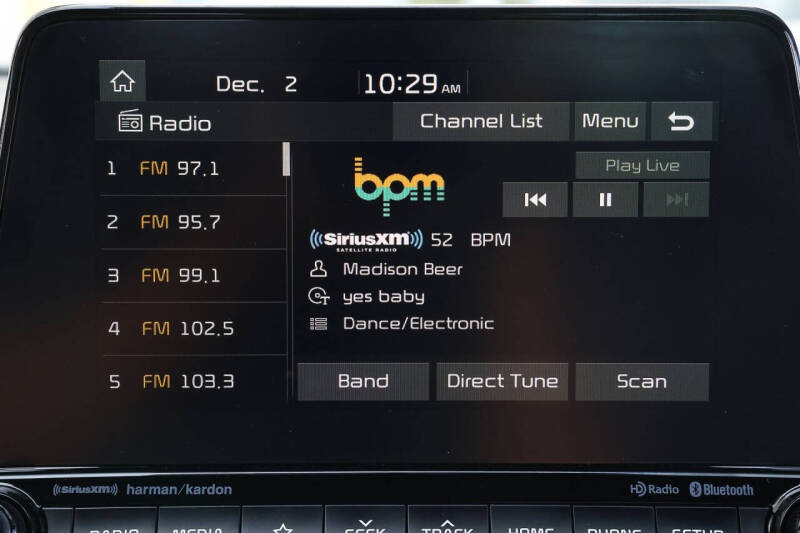Choose preset 2 FM 95.7
This screenshot has height=533, width=800.
coord(190,222)
